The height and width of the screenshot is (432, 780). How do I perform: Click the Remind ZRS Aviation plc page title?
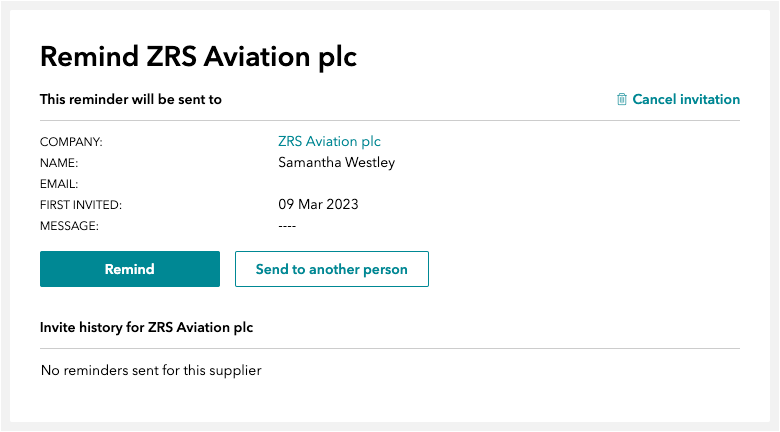click(x=198, y=56)
